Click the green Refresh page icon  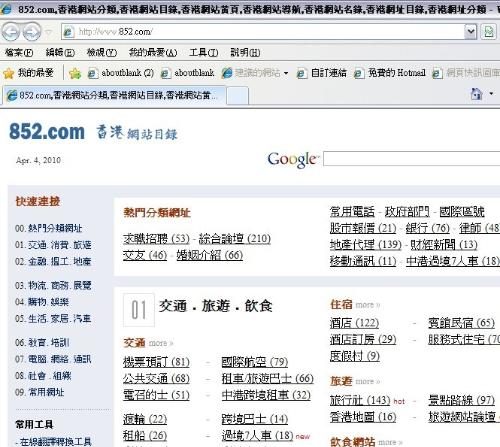click(489, 32)
